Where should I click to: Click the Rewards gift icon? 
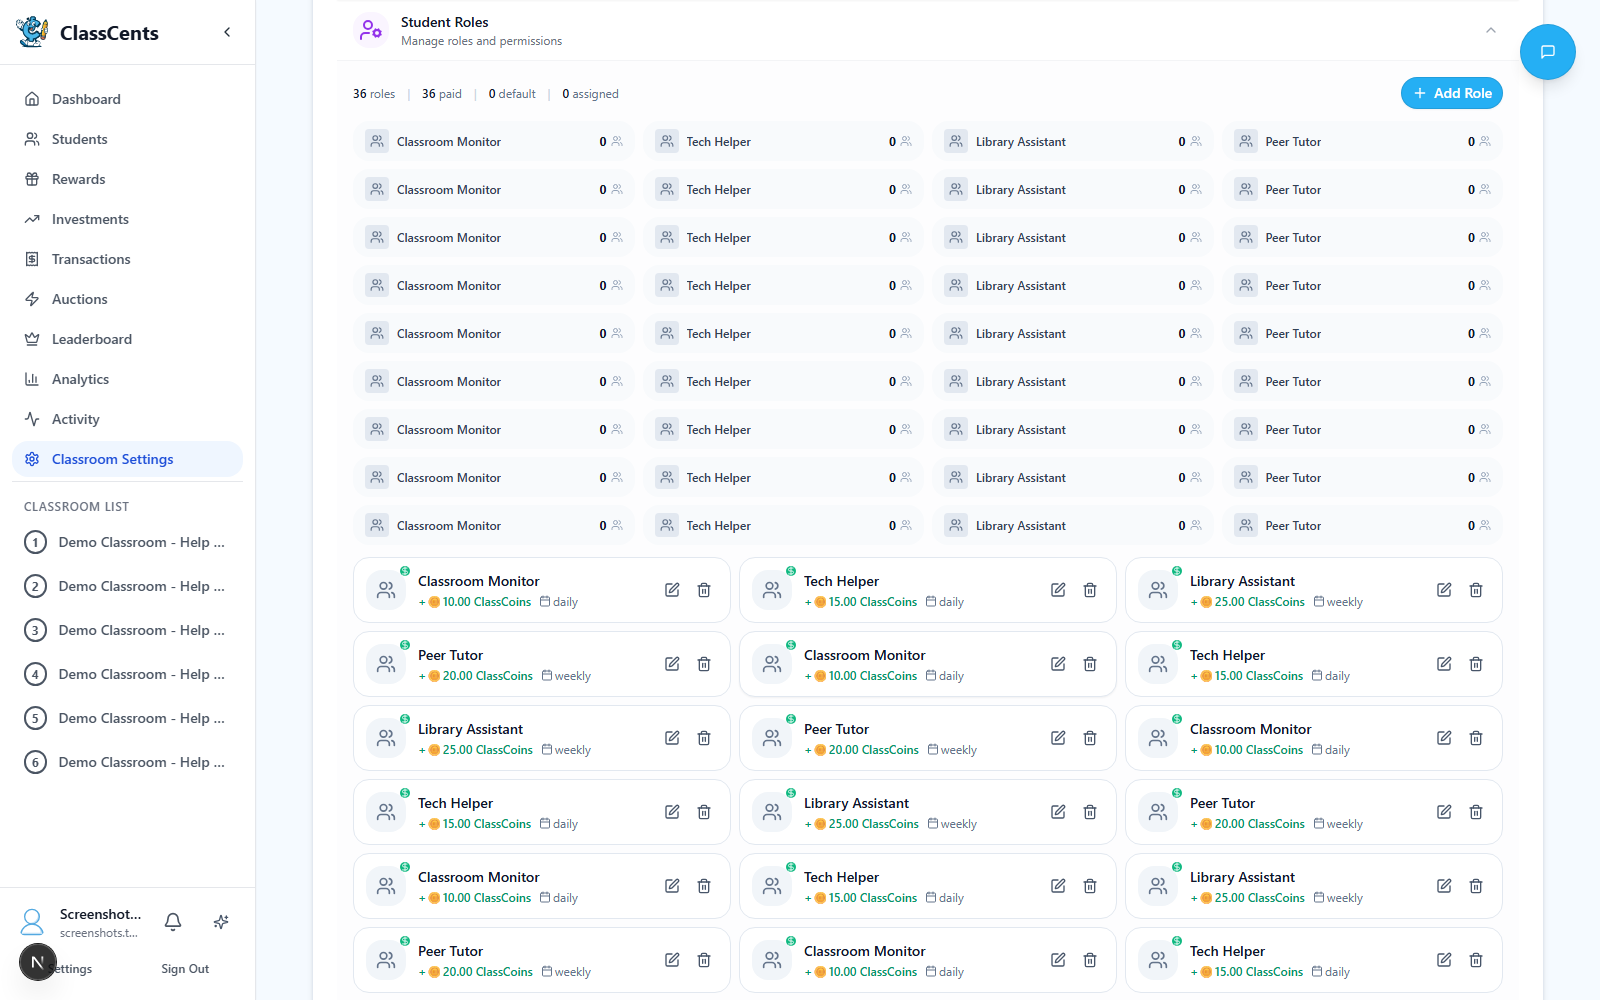[32, 179]
